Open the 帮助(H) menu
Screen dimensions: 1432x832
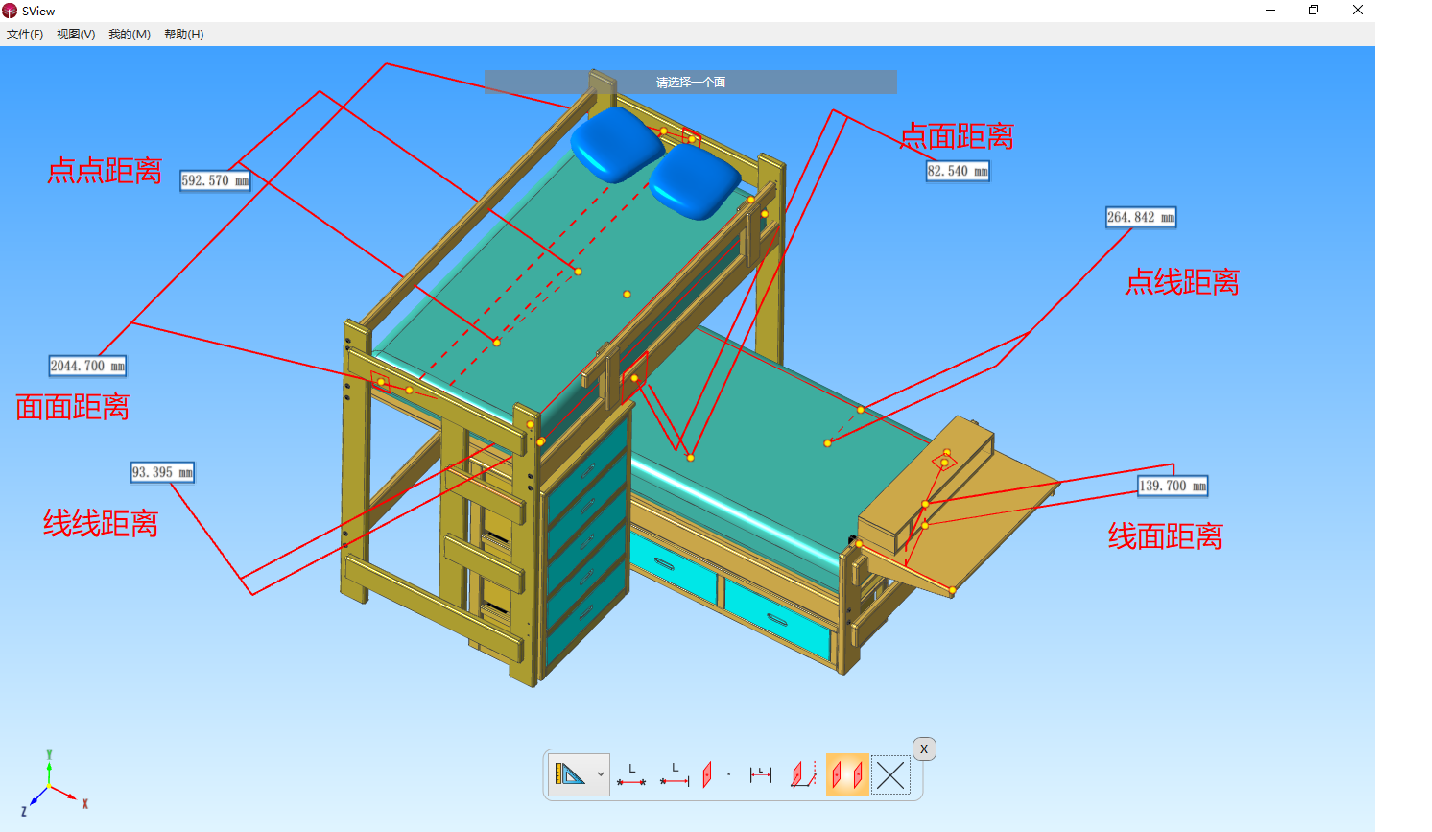pos(183,34)
